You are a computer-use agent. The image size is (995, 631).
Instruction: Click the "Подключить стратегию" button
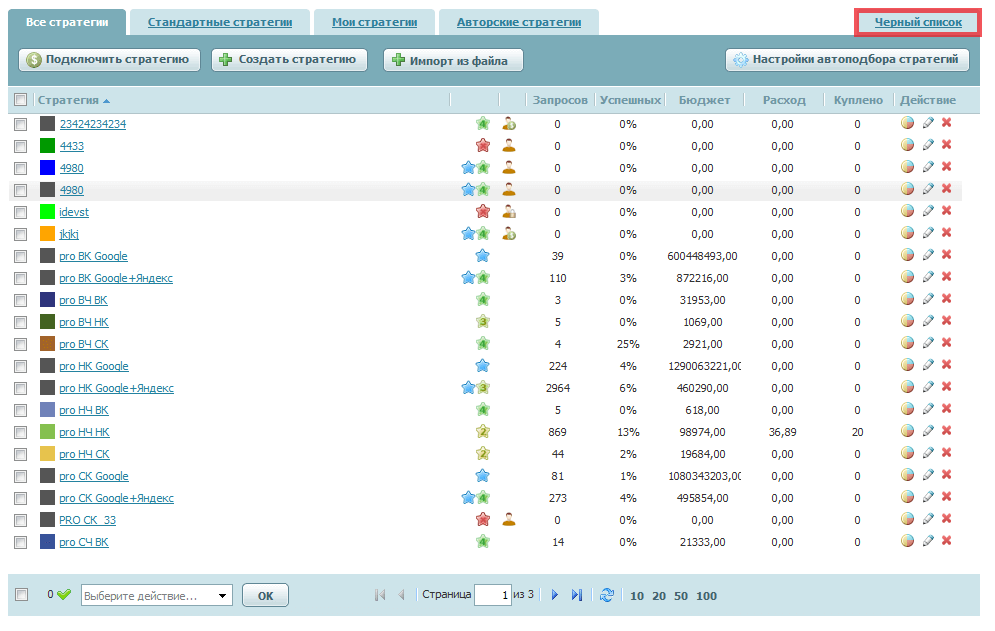(109, 60)
